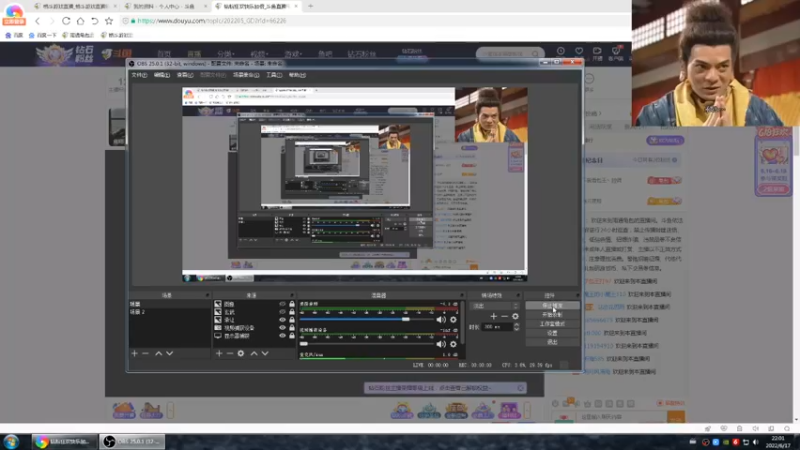Toggle the lock on the 显示器捕获 source
Viewport: 800px width, 450px height.
(x=292, y=336)
